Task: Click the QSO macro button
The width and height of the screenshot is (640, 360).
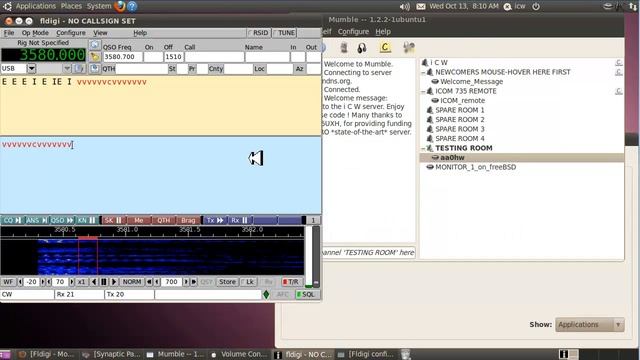Action: [61, 220]
